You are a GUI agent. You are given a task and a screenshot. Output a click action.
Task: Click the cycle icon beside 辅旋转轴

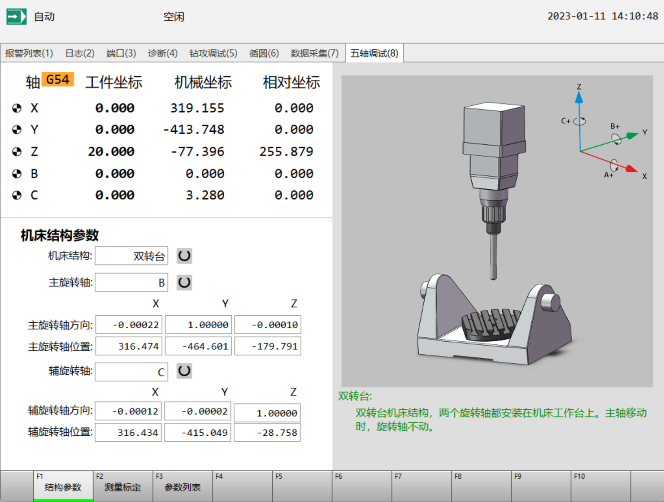(x=184, y=370)
